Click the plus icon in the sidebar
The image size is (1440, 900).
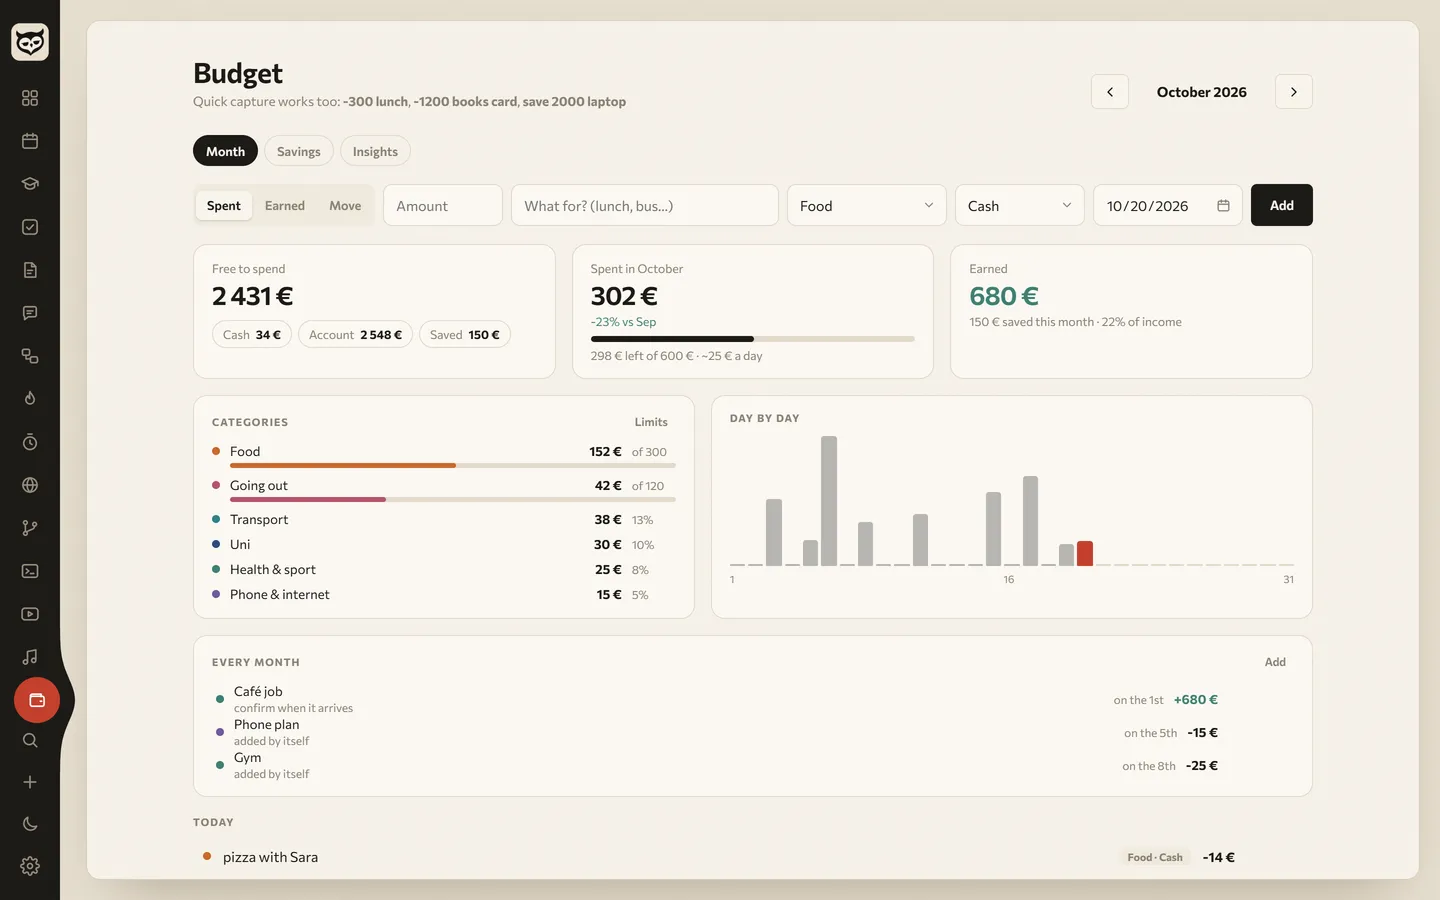pos(30,782)
